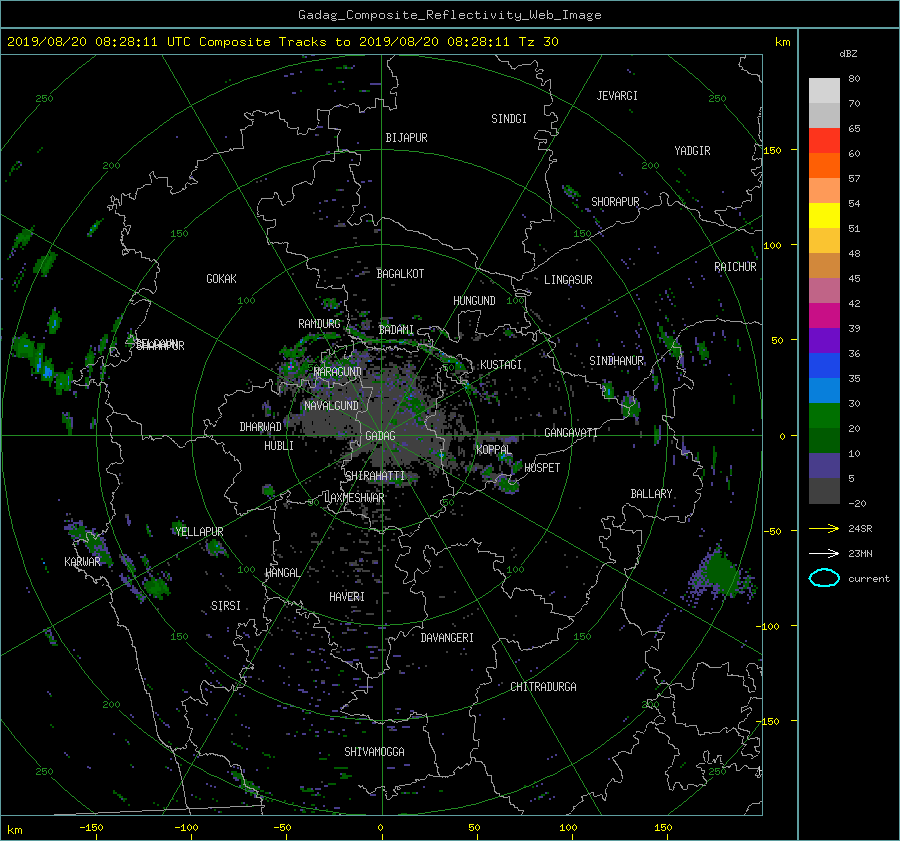Click the cyan current track ellipse icon
Image resolution: width=900 pixels, height=841 pixels.
[x=824, y=578]
